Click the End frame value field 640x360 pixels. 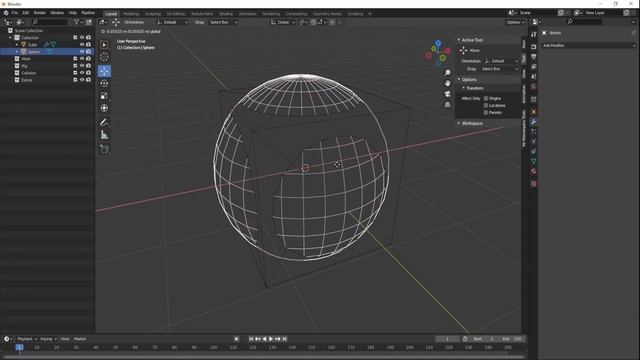512,339
